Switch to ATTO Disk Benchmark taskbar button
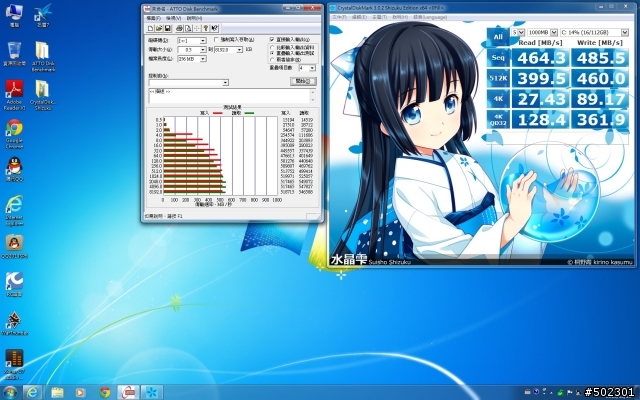 [128, 392]
